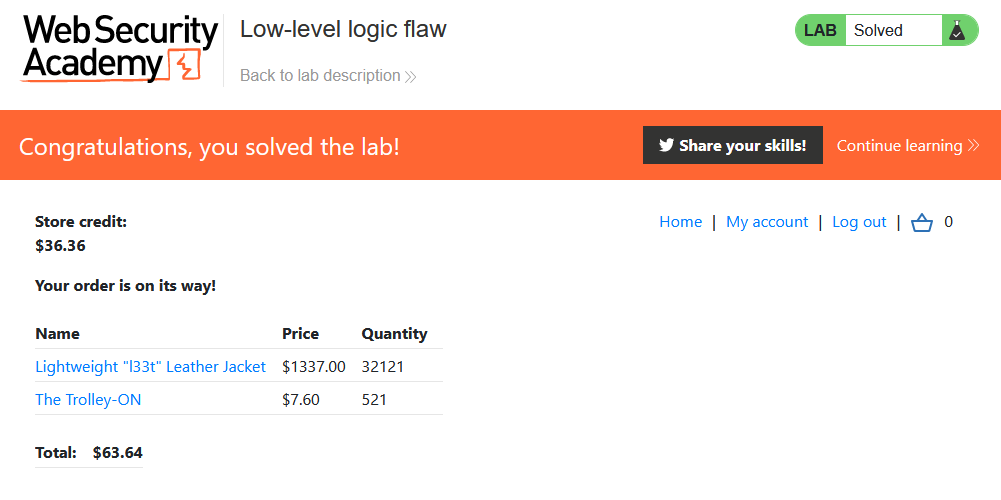Navigate to Home
Viewport: 1001px width, 500px height.
(x=680, y=222)
